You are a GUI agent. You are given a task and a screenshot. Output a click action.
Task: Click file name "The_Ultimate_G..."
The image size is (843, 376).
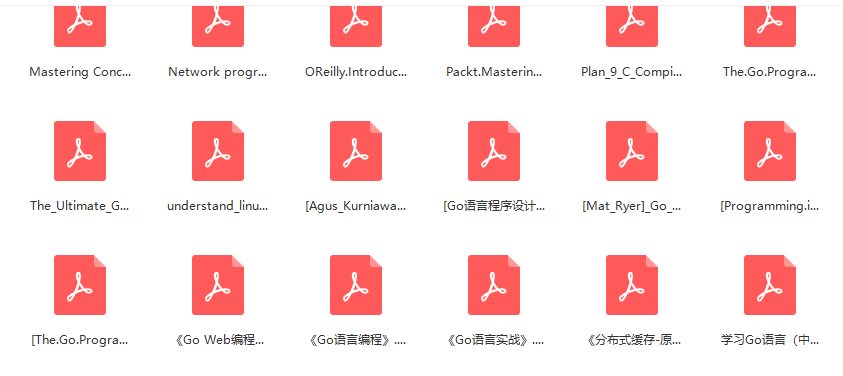80,206
